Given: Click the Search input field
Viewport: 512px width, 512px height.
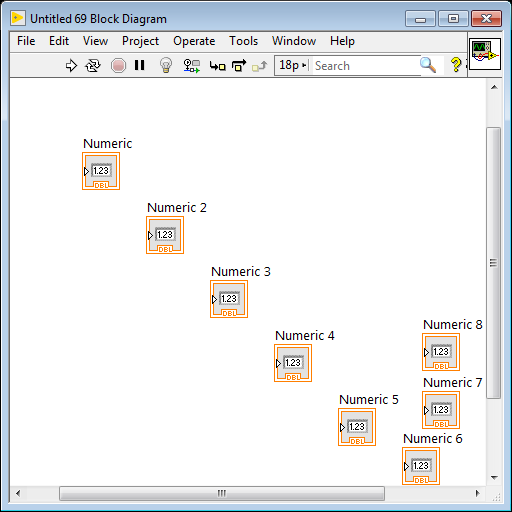Looking at the screenshot, I should [365, 66].
